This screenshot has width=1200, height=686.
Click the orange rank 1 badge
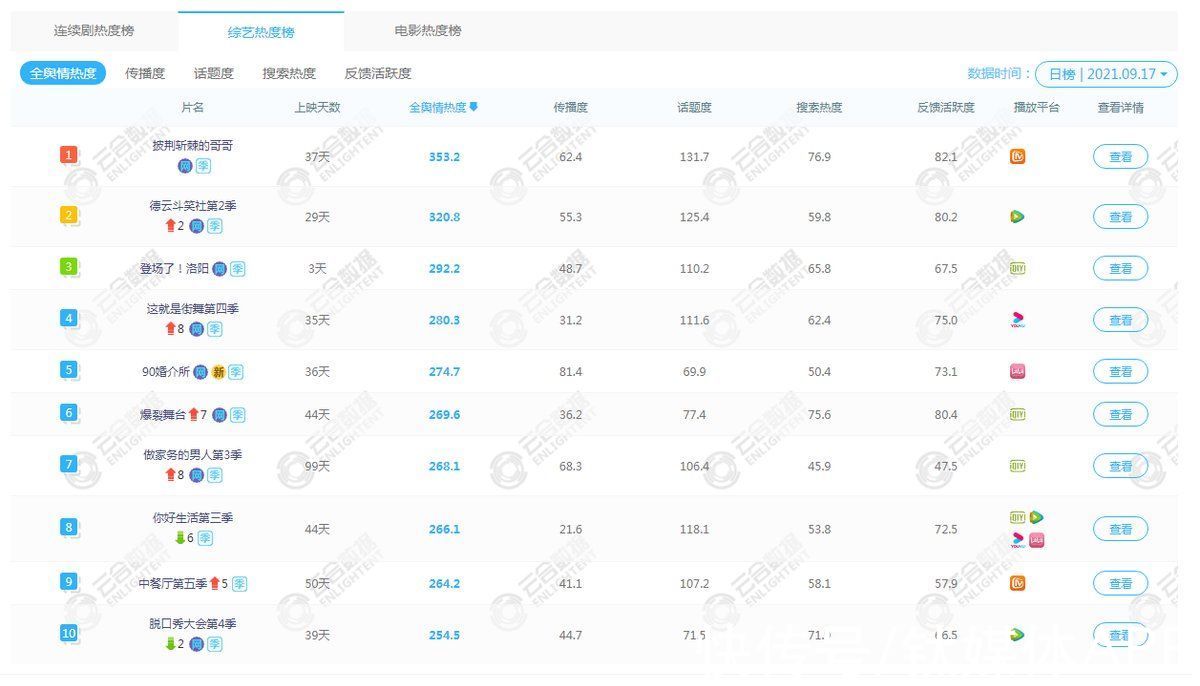click(68, 155)
